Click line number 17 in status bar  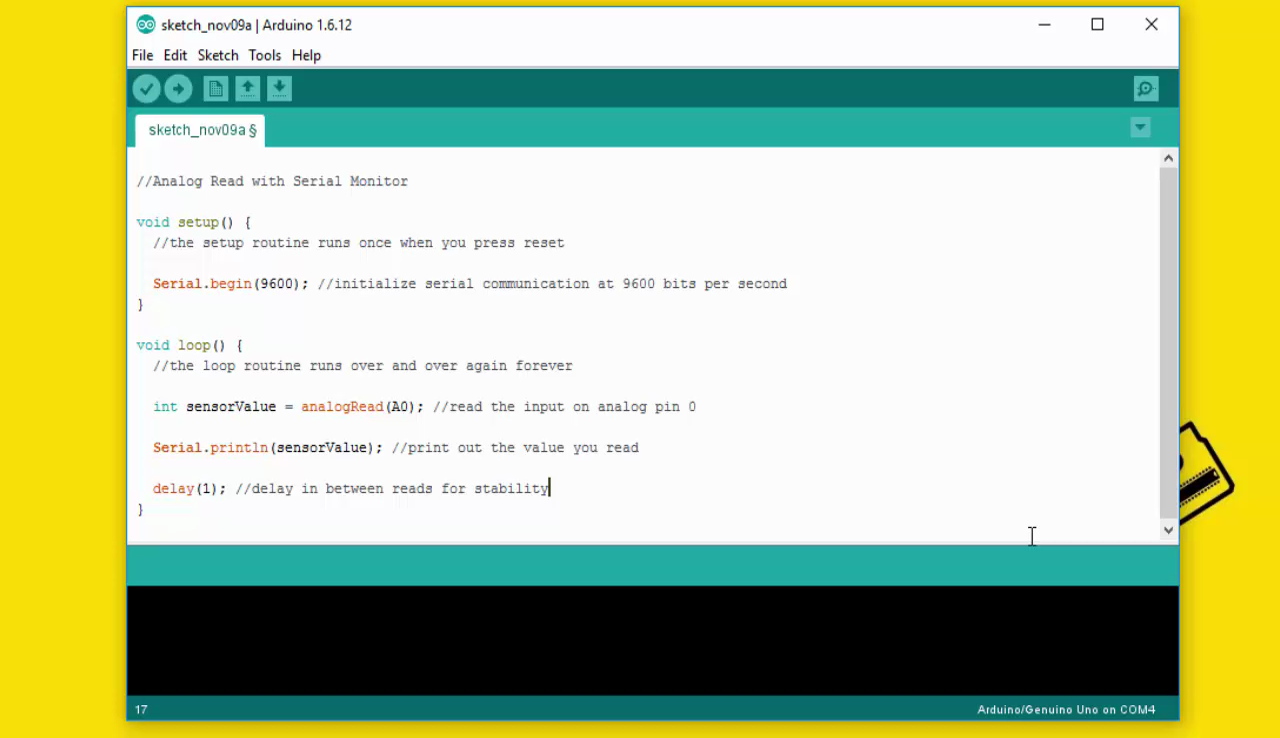[141, 710]
